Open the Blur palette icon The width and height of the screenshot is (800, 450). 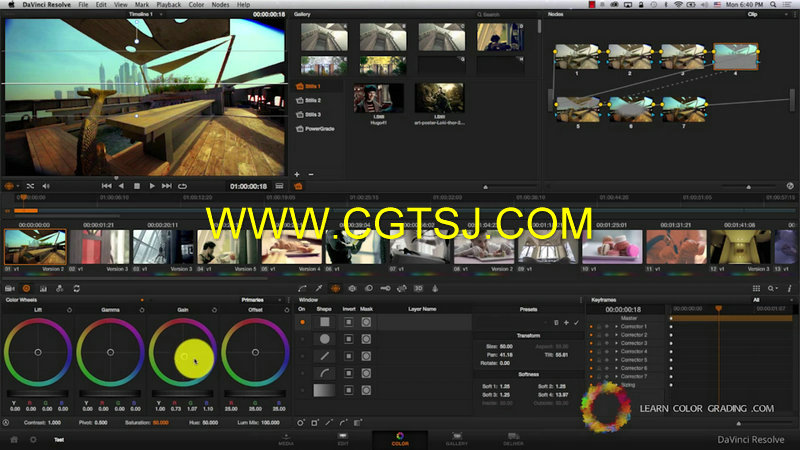click(x=368, y=288)
